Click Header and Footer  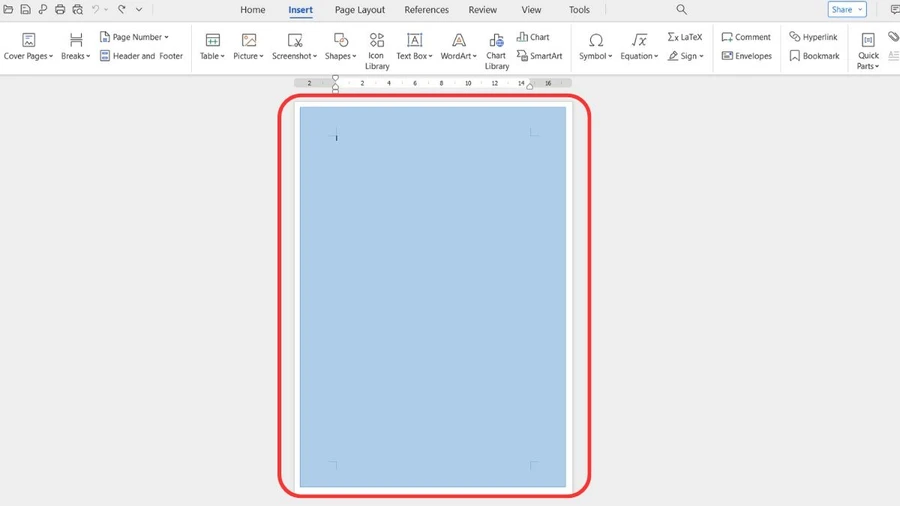[141, 56]
